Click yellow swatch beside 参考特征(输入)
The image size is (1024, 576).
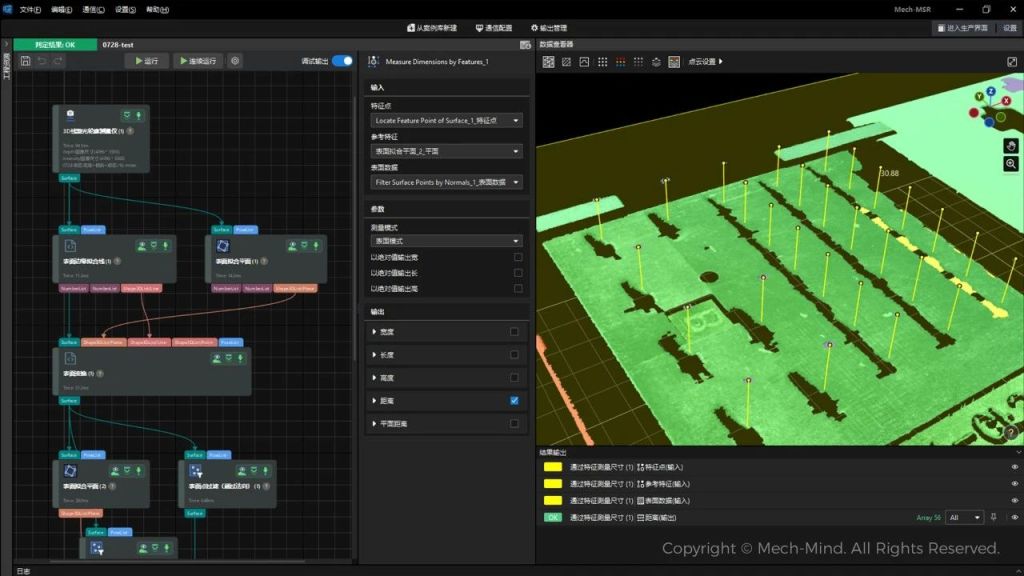552,484
